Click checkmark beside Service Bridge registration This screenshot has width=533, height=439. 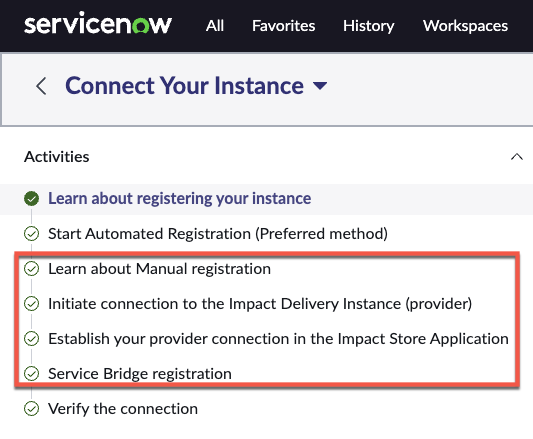[x=32, y=374]
